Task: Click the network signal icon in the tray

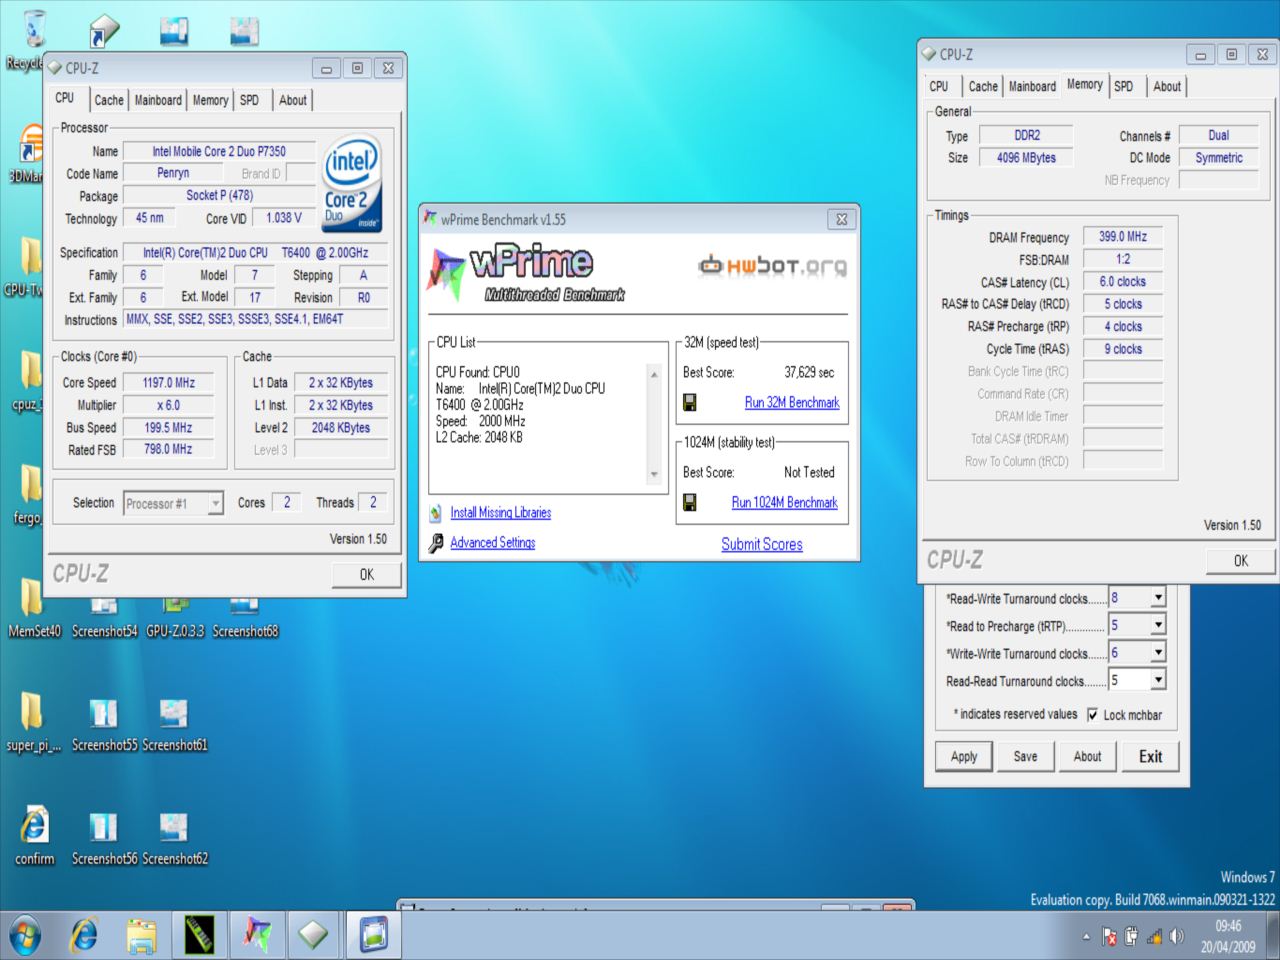Action: point(1154,937)
